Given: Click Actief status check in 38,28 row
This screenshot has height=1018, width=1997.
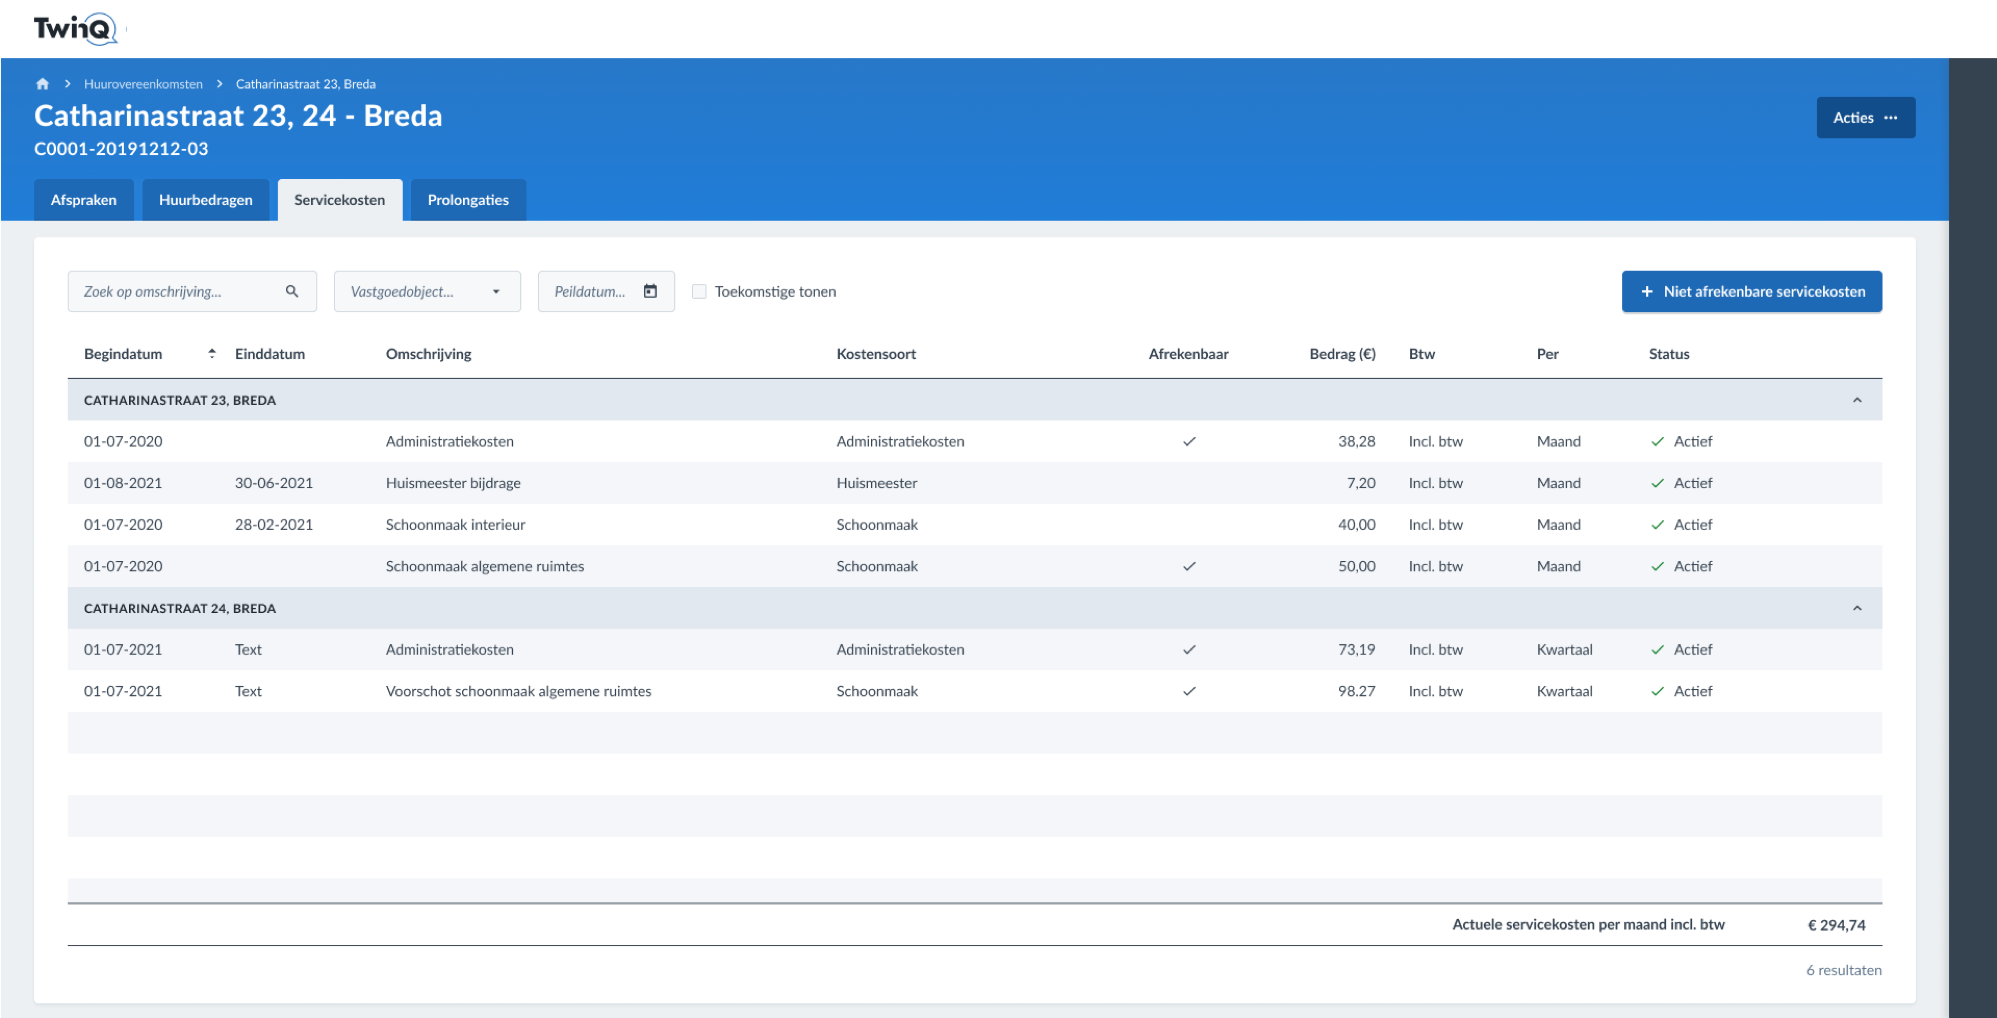Looking at the screenshot, I should [1657, 441].
